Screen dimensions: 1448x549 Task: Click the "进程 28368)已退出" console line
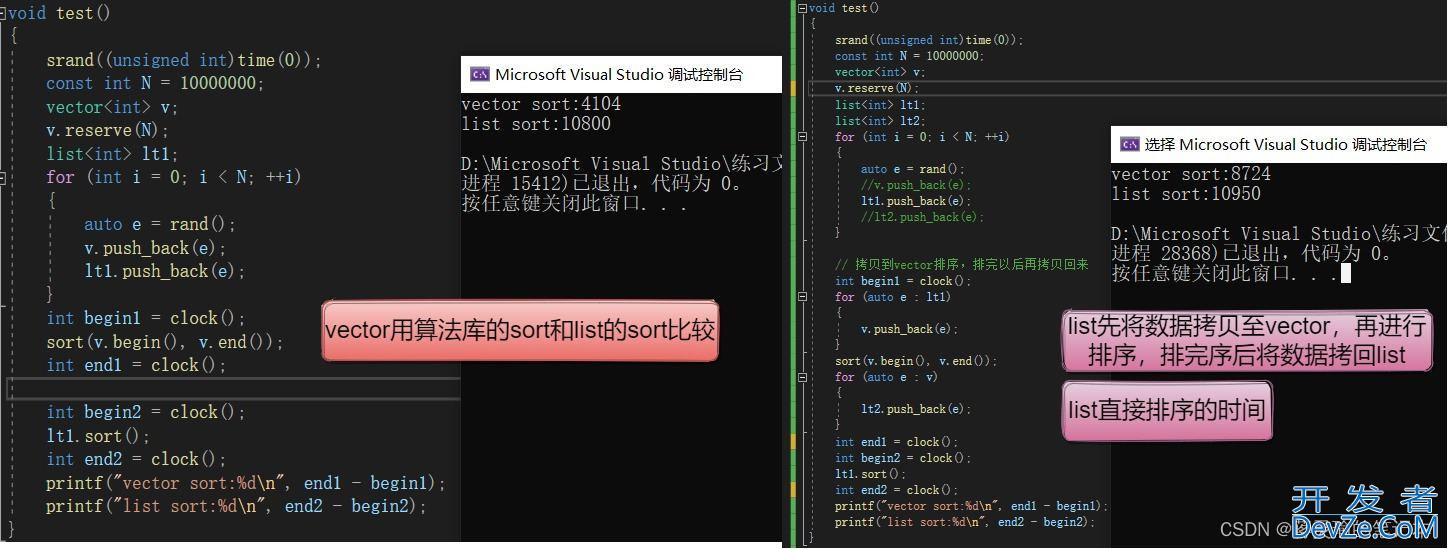(1251, 254)
